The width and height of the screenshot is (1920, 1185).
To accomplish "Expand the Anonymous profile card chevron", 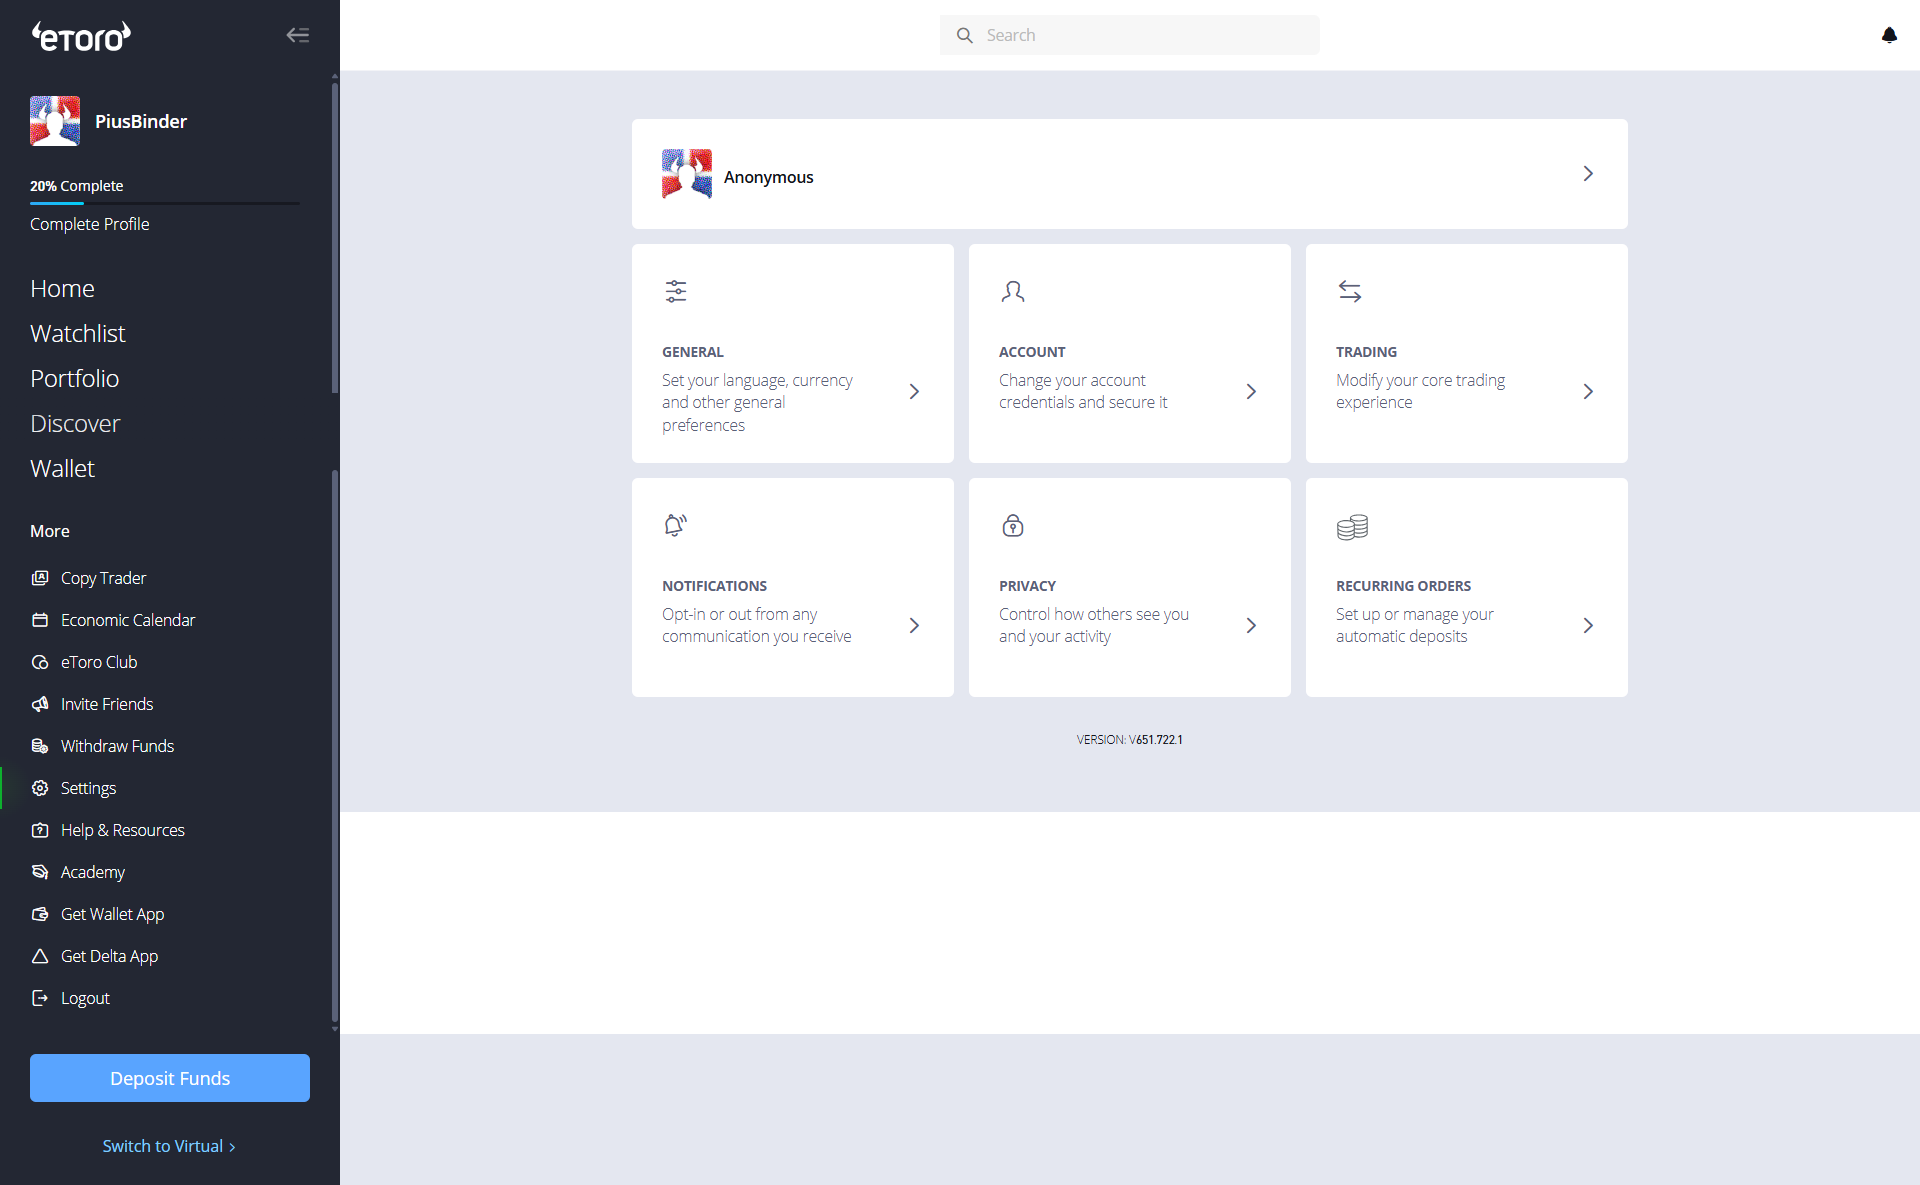I will coord(1588,174).
